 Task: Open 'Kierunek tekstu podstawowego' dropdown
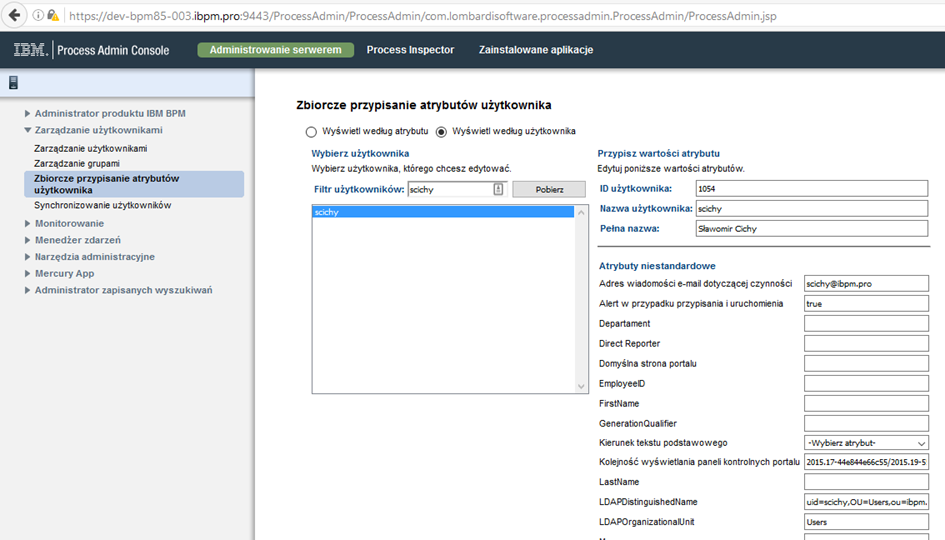pos(866,443)
